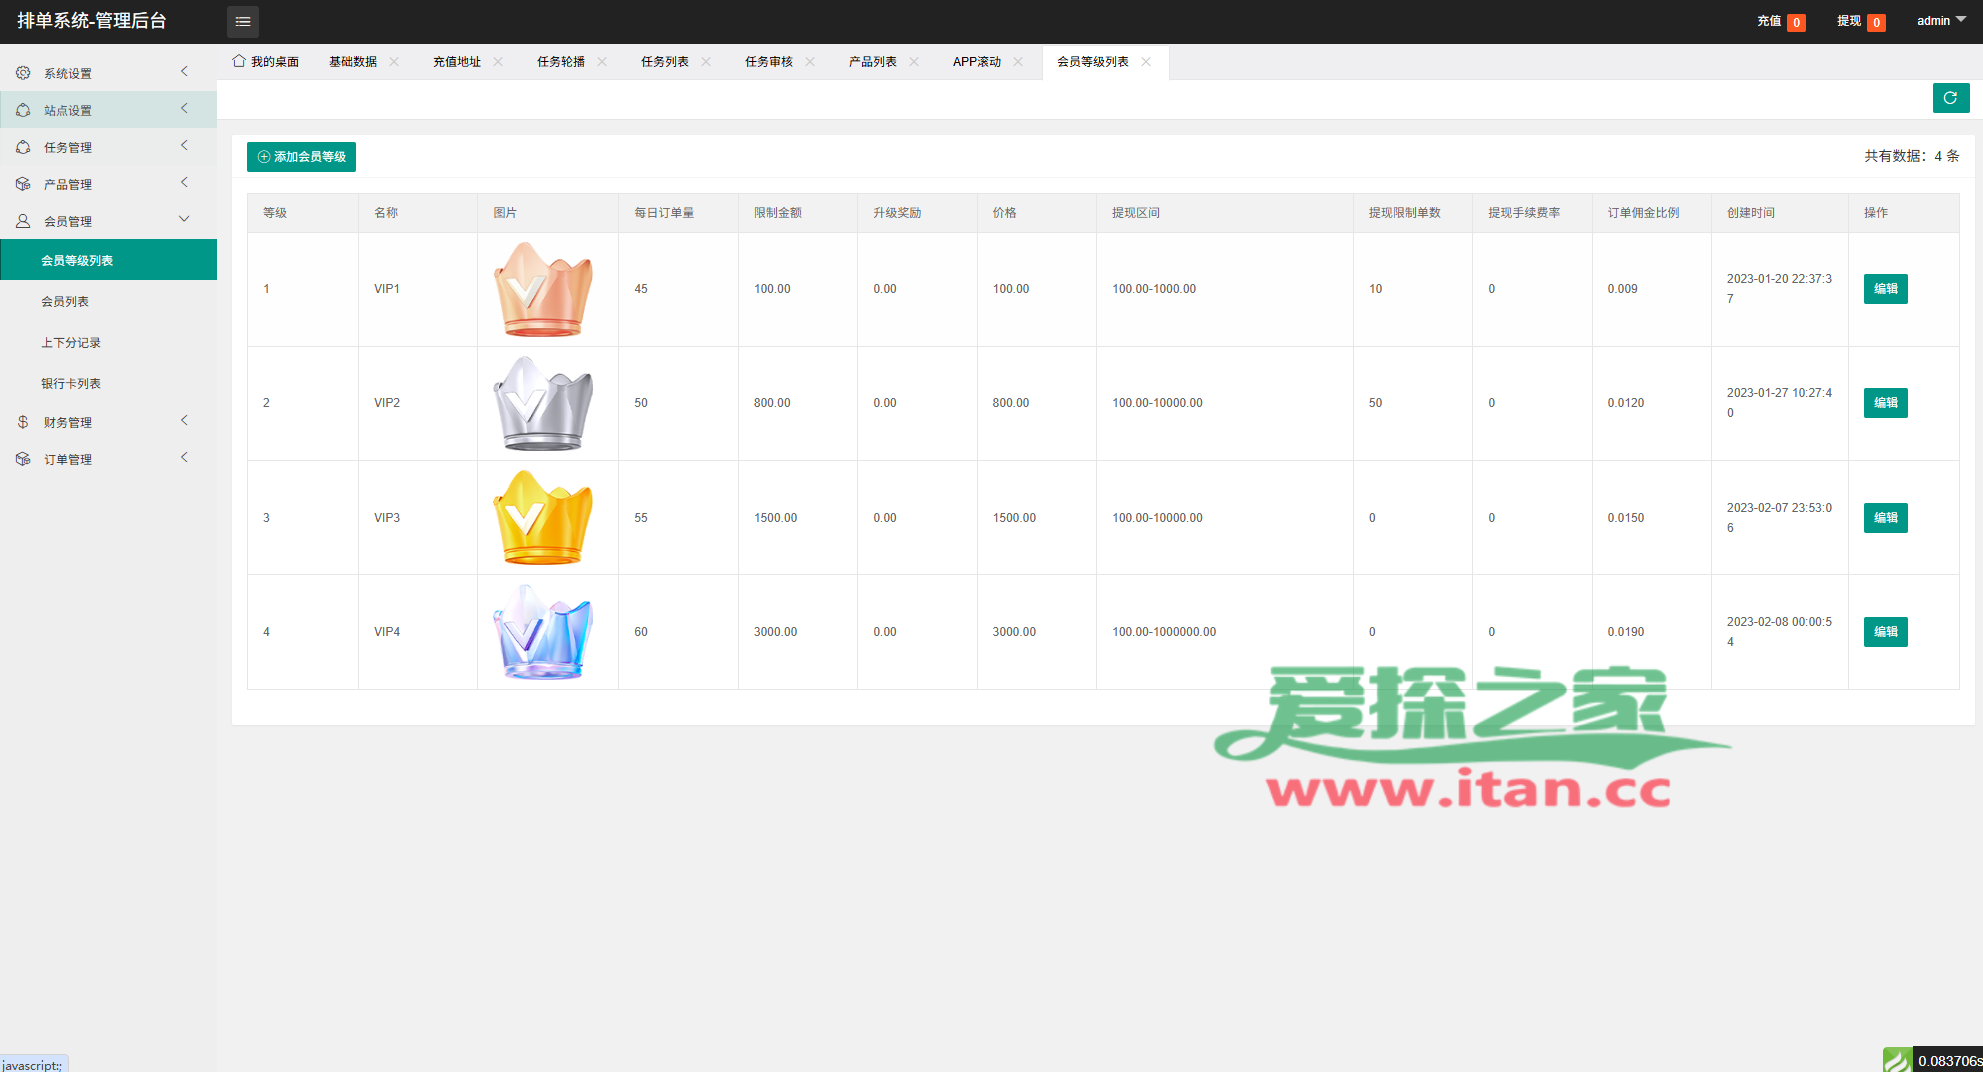This screenshot has width=1983, height=1072.
Task: Click the 充值 notification badge
Action: (x=1796, y=22)
